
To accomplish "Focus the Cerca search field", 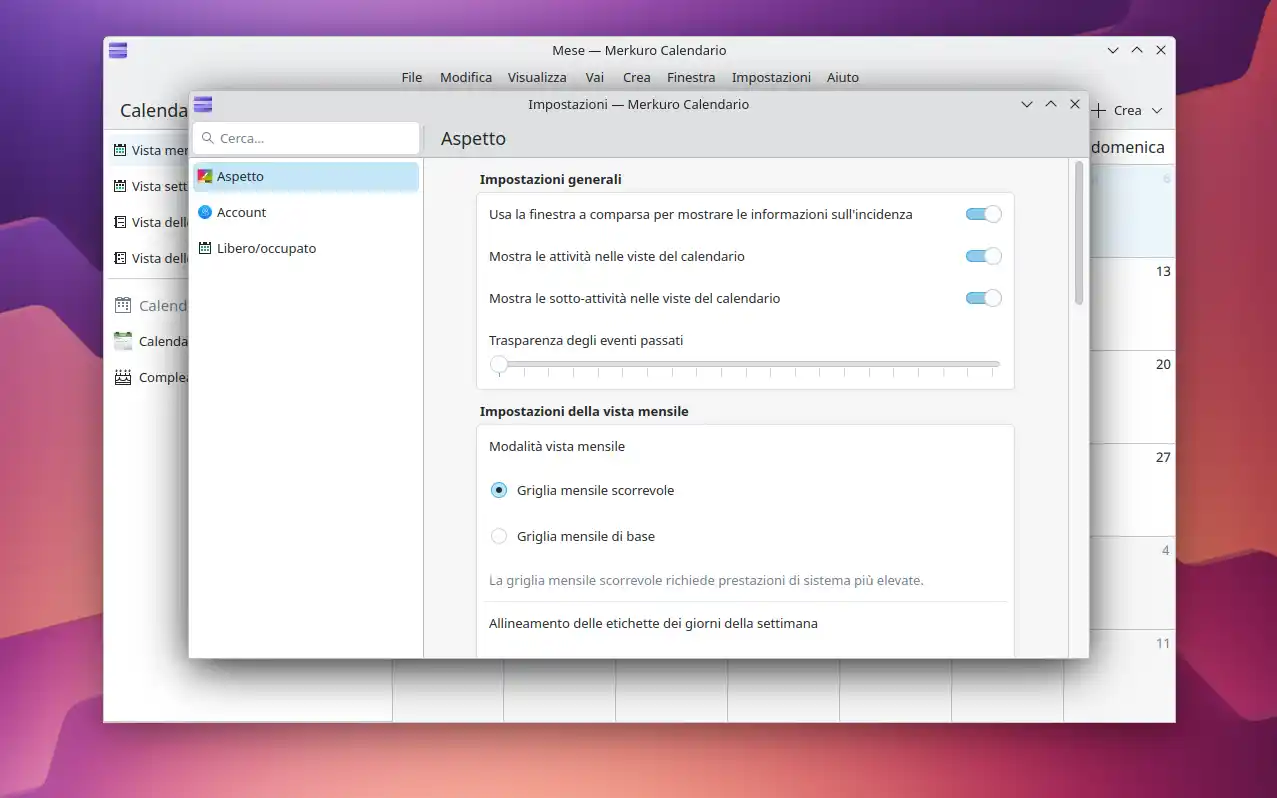I will coord(306,138).
